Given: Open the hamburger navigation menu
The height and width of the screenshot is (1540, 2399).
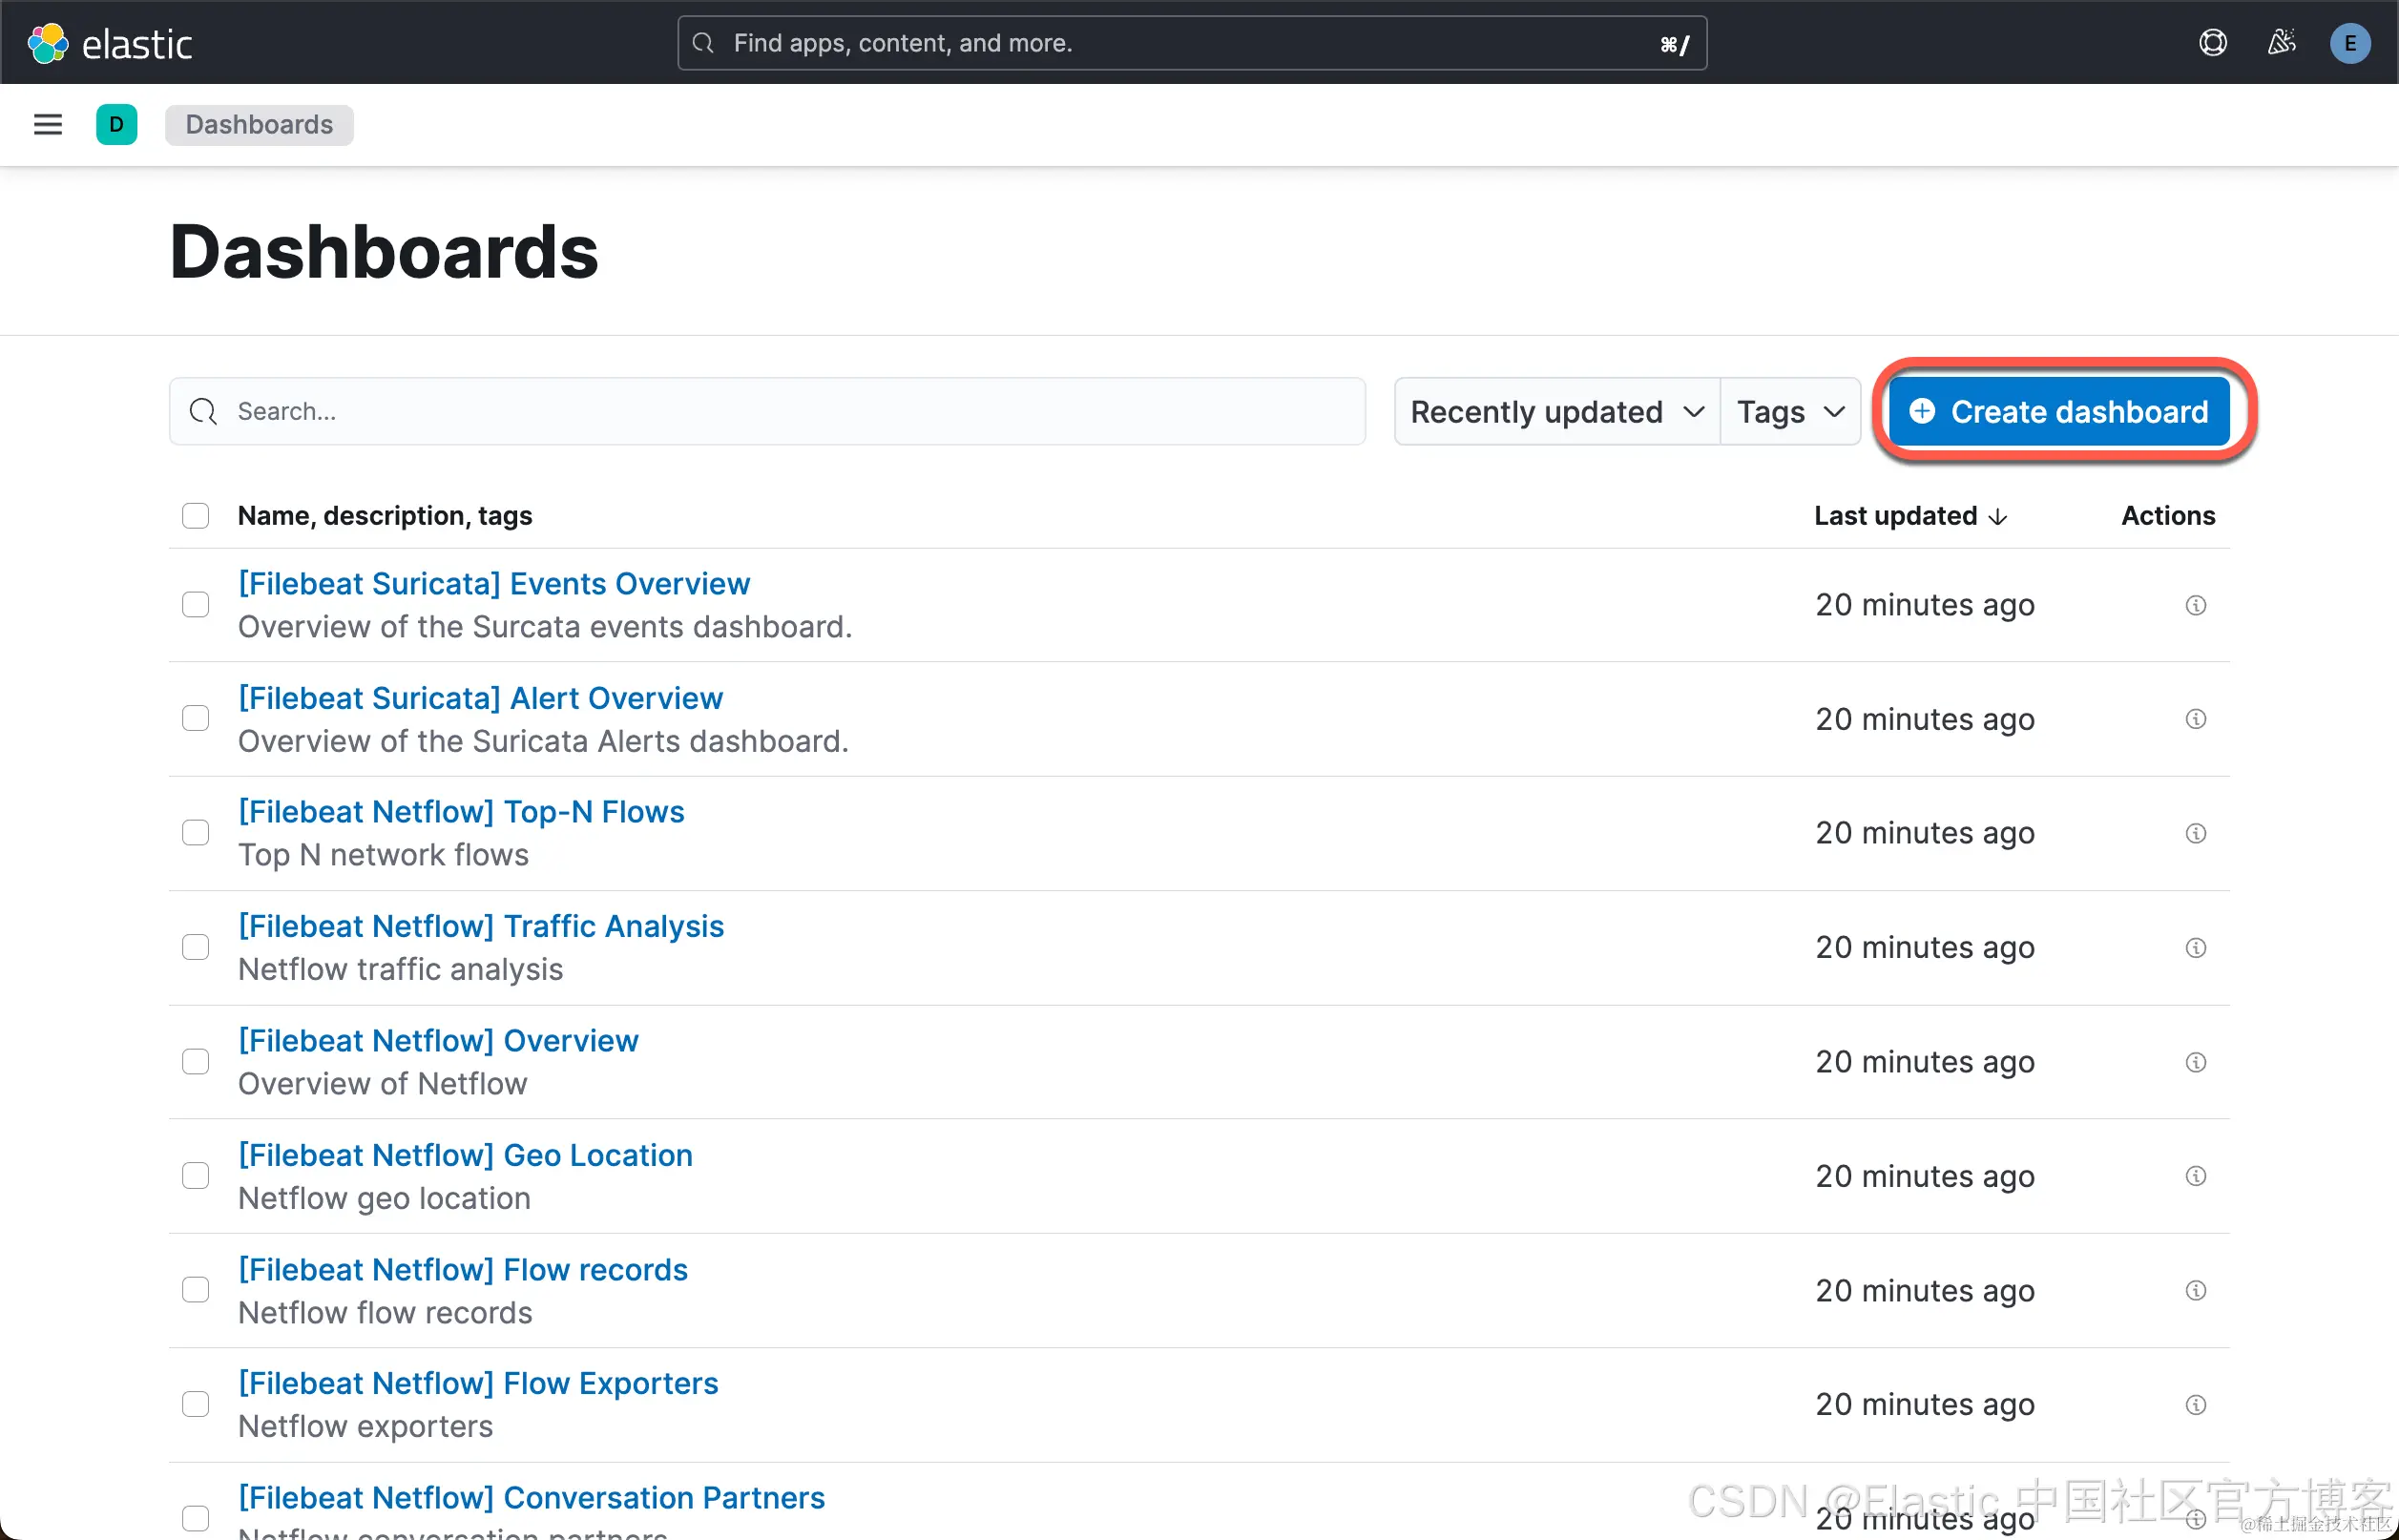Looking at the screenshot, I should click(x=48, y=125).
